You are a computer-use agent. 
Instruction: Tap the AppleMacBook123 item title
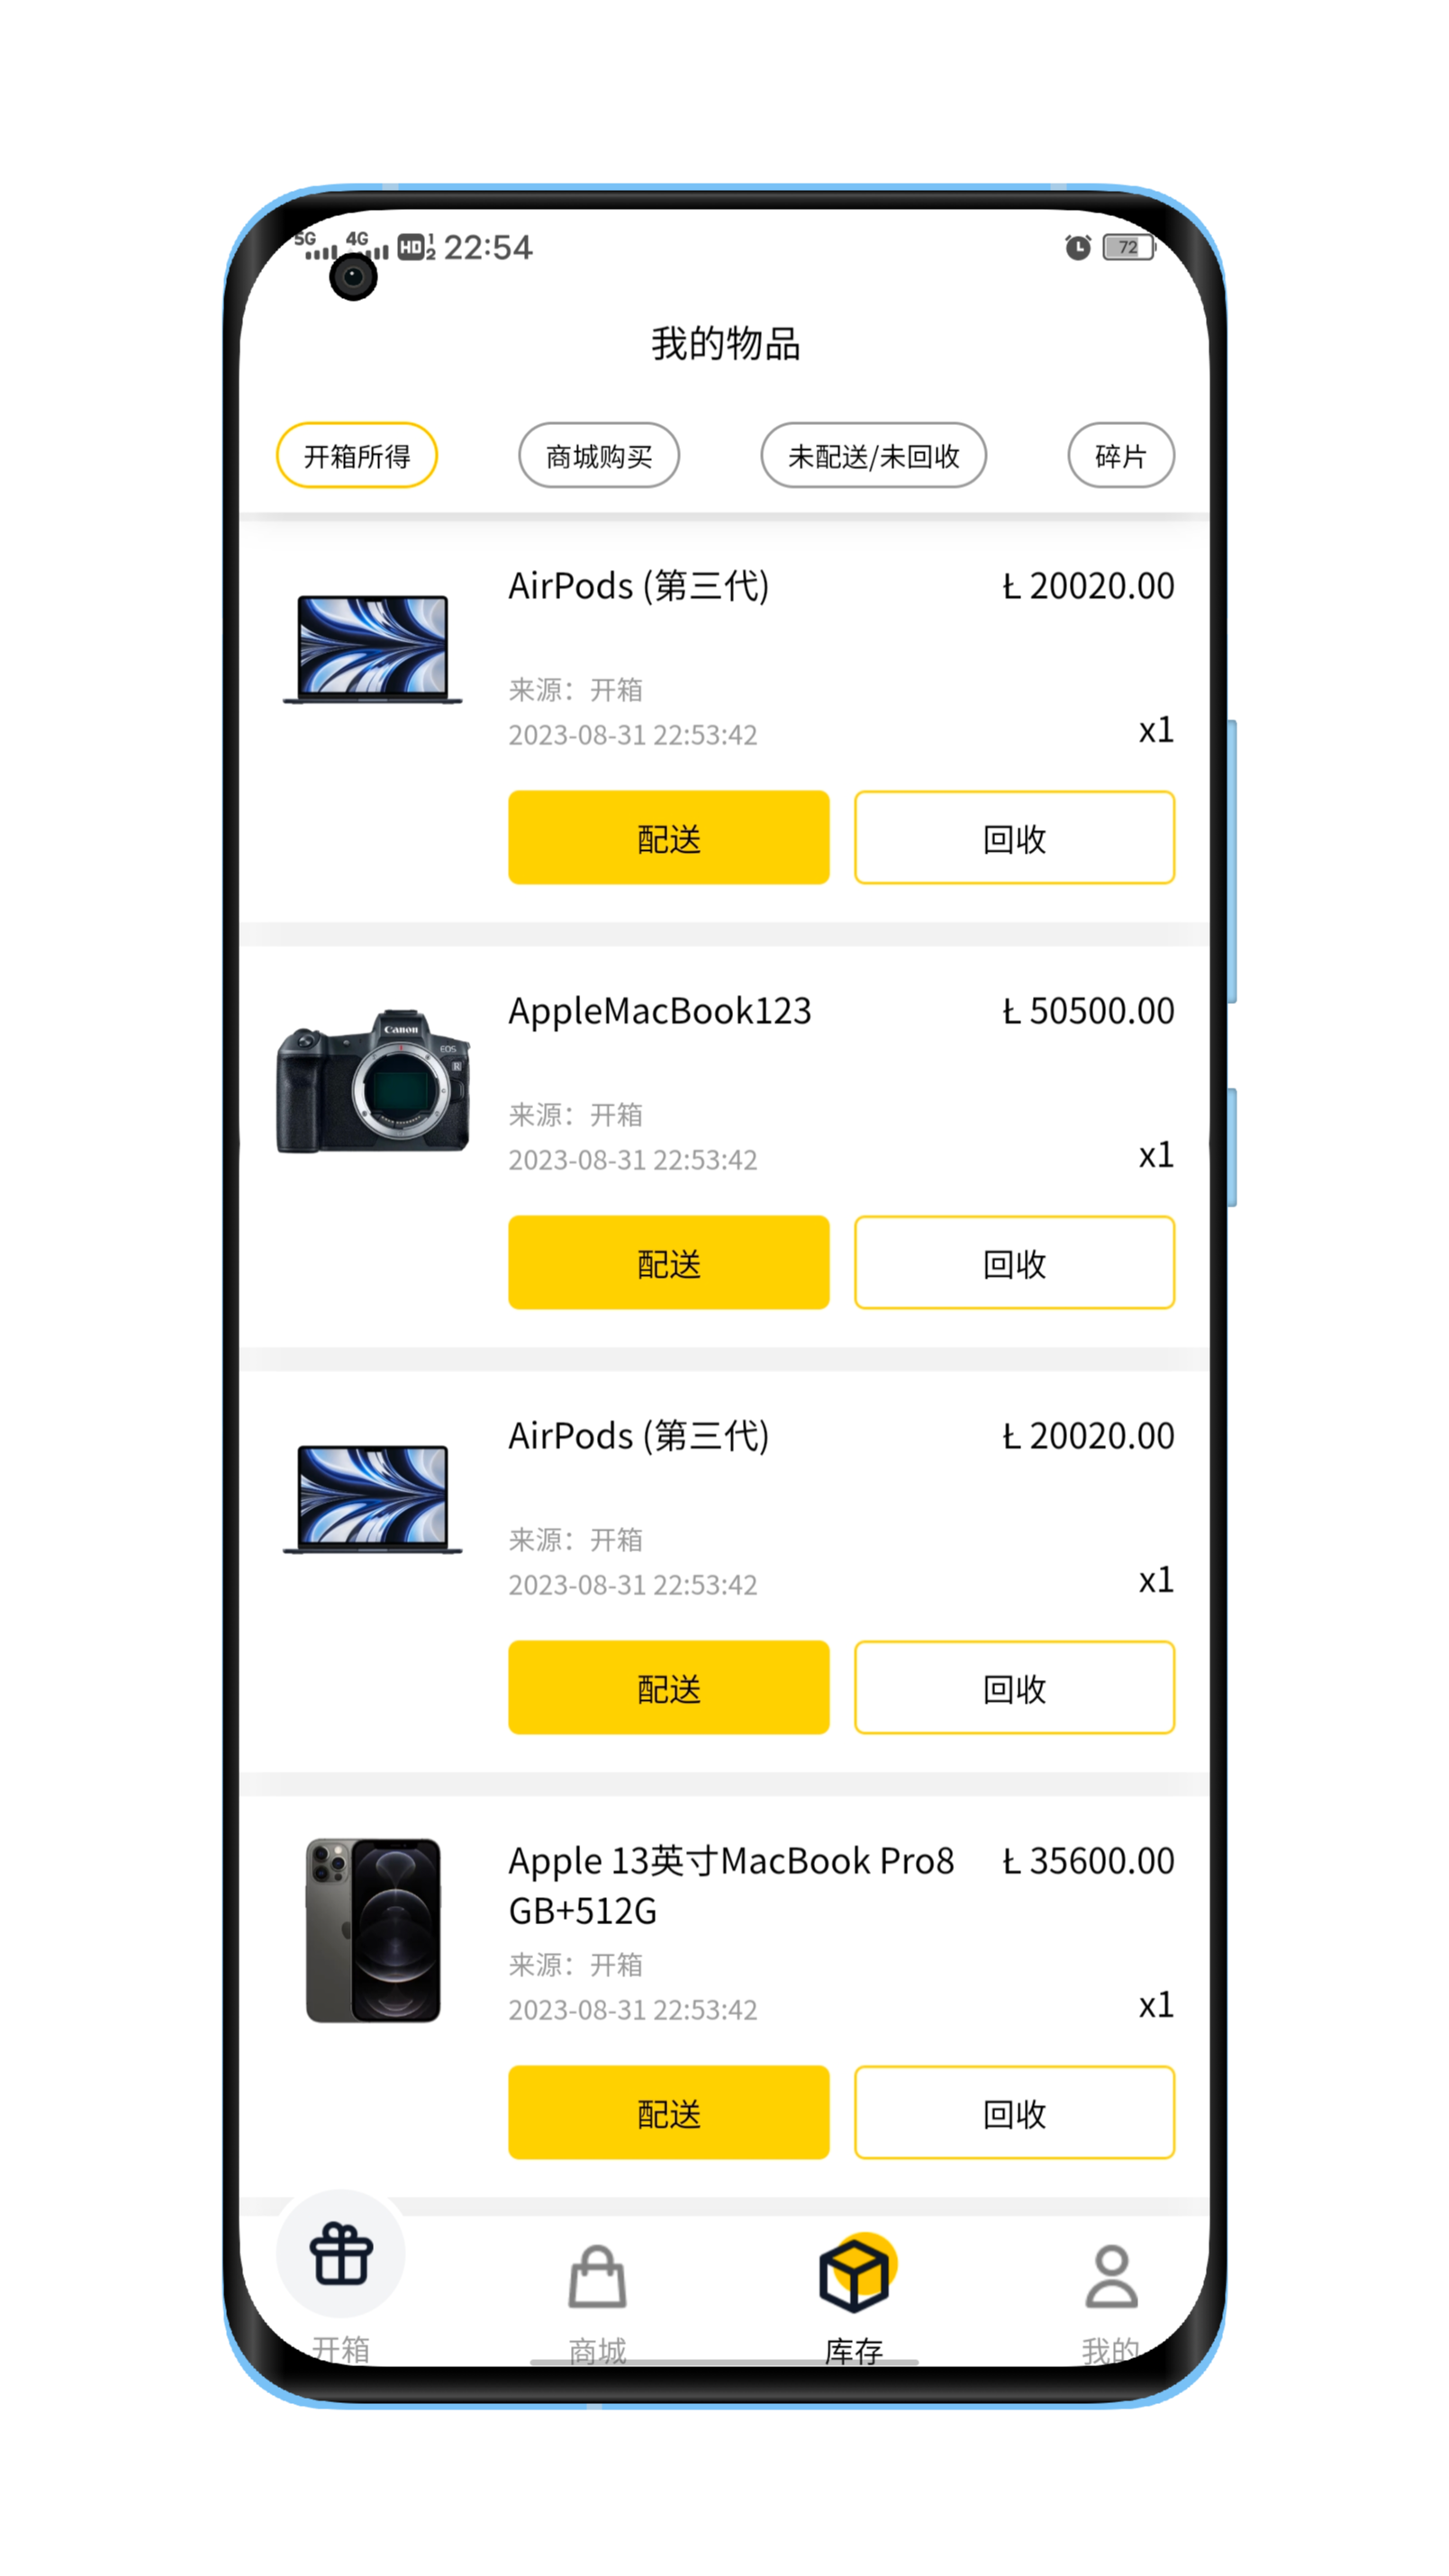coord(660,1011)
